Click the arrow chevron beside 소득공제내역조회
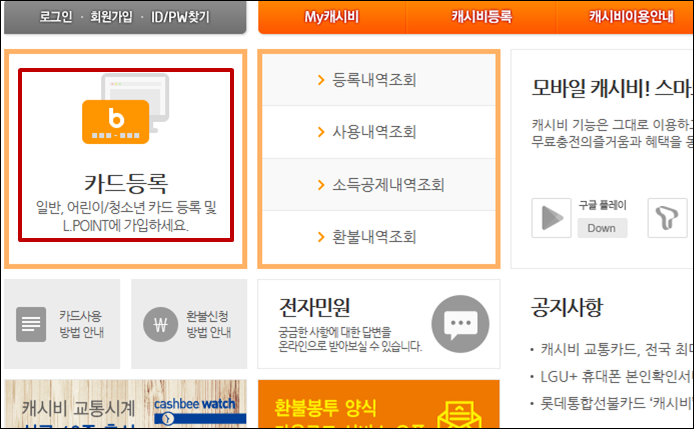694x429 pixels. 321,185
